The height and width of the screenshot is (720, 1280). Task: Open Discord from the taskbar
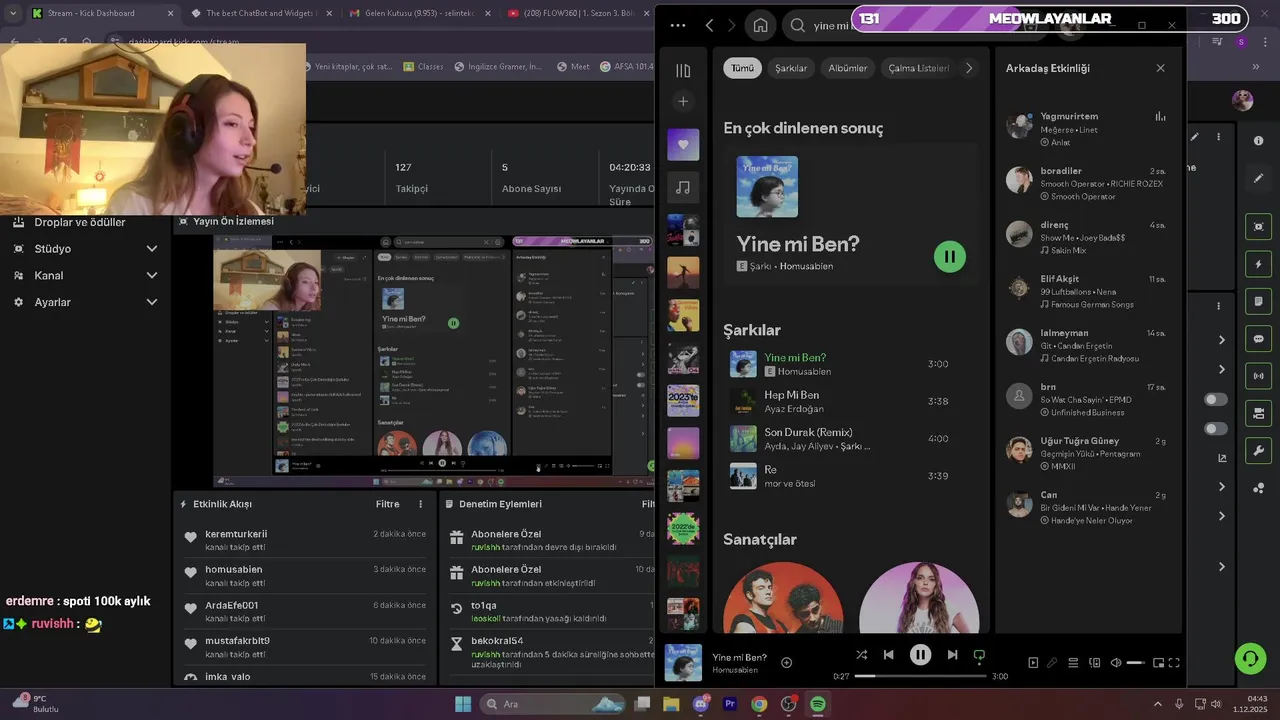coord(701,704)
